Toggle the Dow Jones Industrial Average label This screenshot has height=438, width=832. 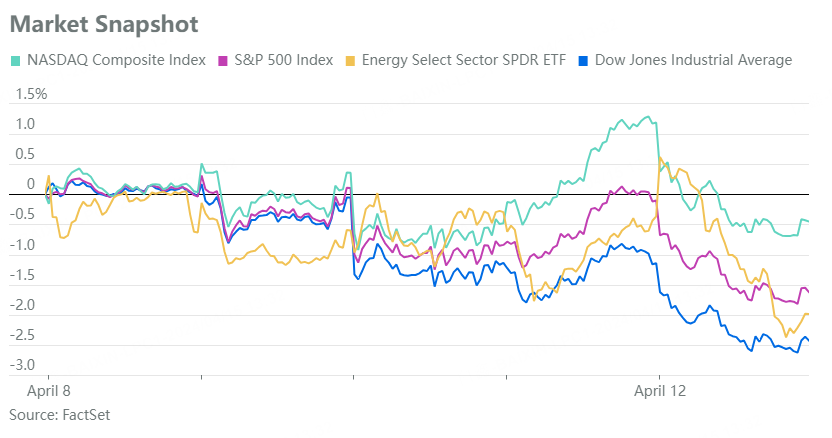tap(693, 60)
